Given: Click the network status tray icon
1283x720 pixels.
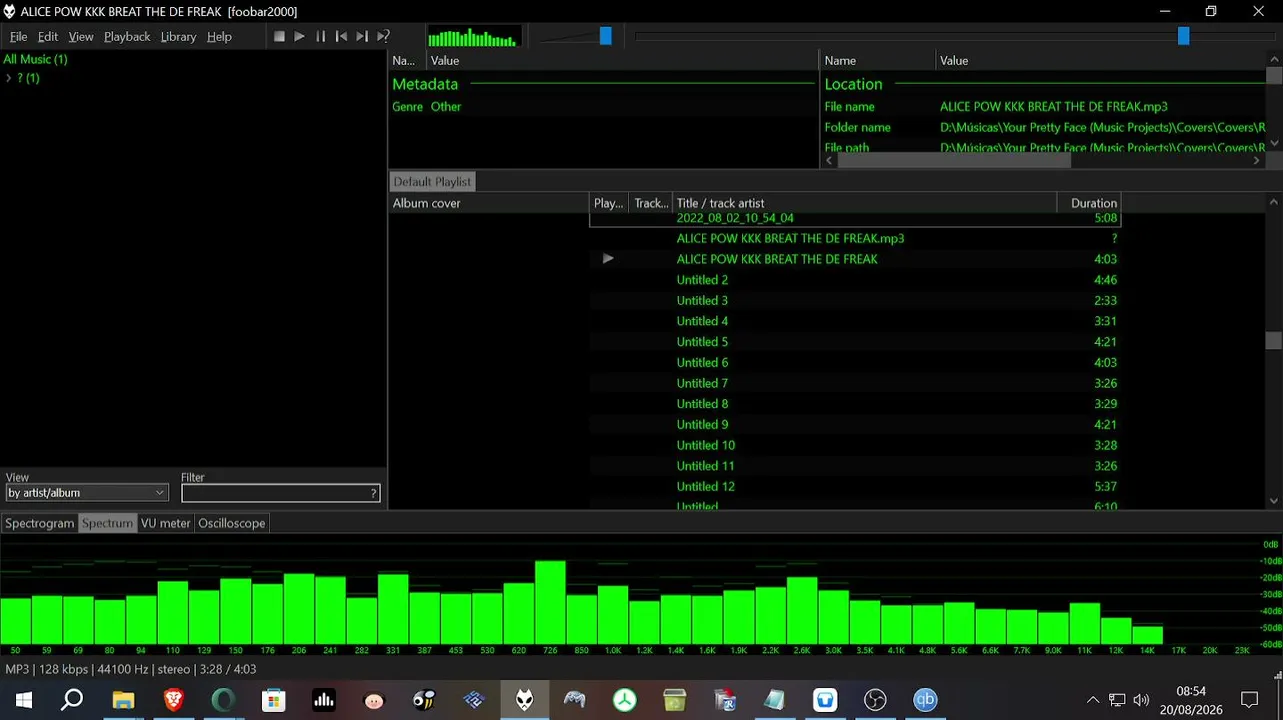Looking at the screenshot, I should point(1117,700).
